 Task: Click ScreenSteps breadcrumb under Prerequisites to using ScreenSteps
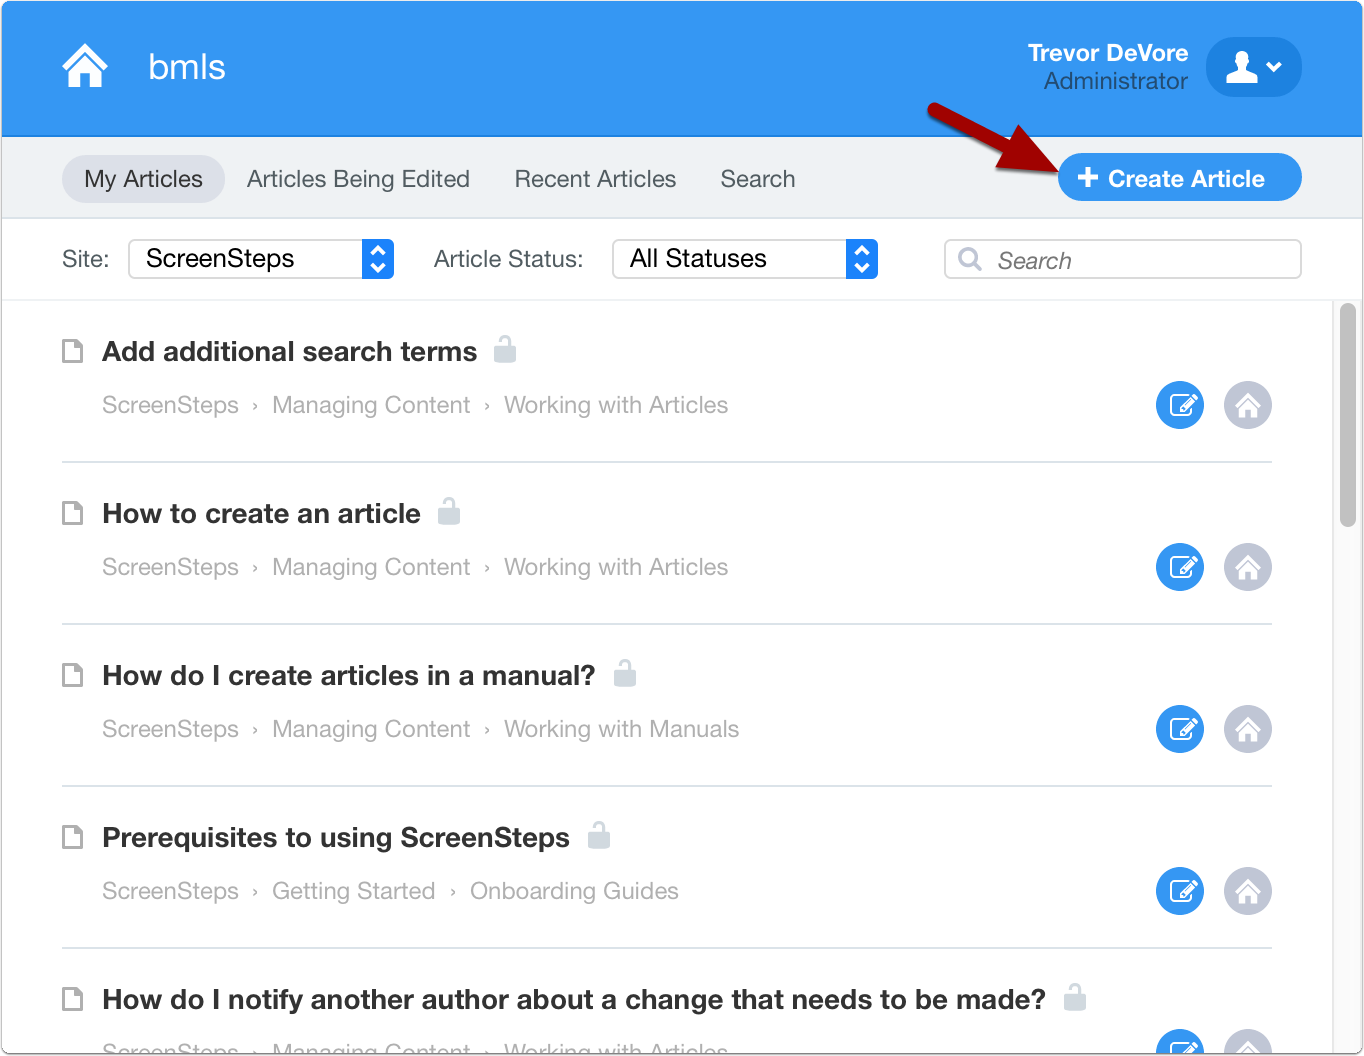pyautogui.click(x=170, y=891)
